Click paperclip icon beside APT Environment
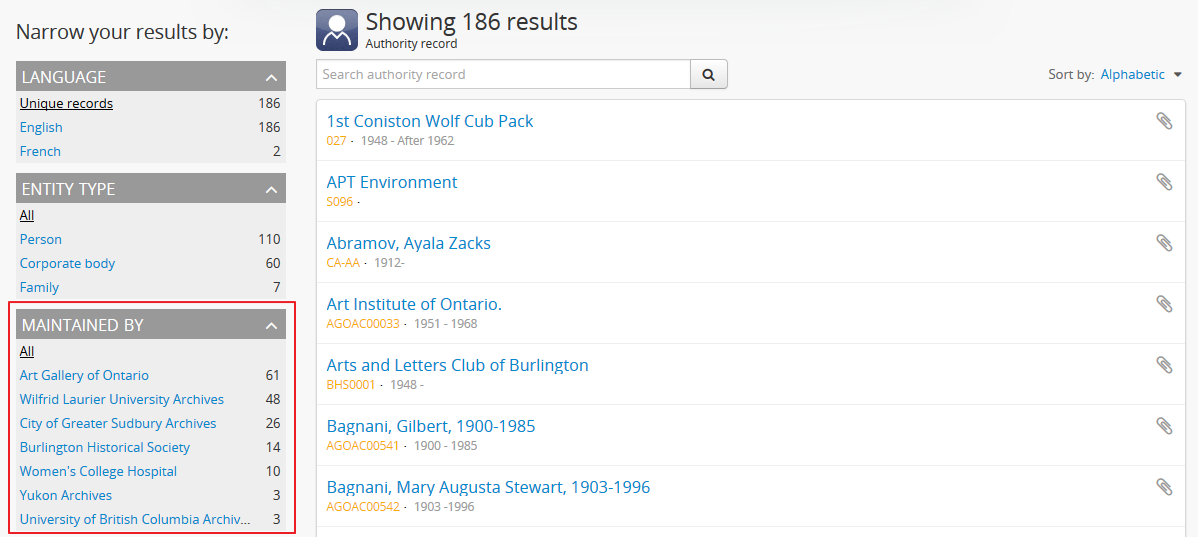Image resolution: width=1198 pixels, height=537 pixels. point(1164,182)
